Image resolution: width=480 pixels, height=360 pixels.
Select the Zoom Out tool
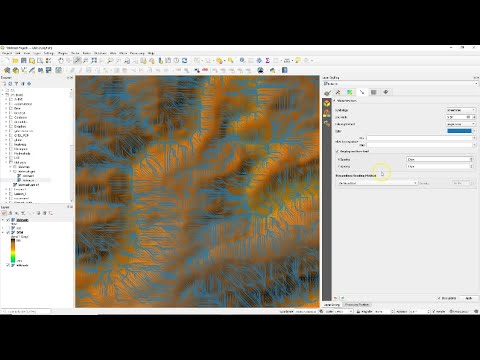click(x=85, y=61)
